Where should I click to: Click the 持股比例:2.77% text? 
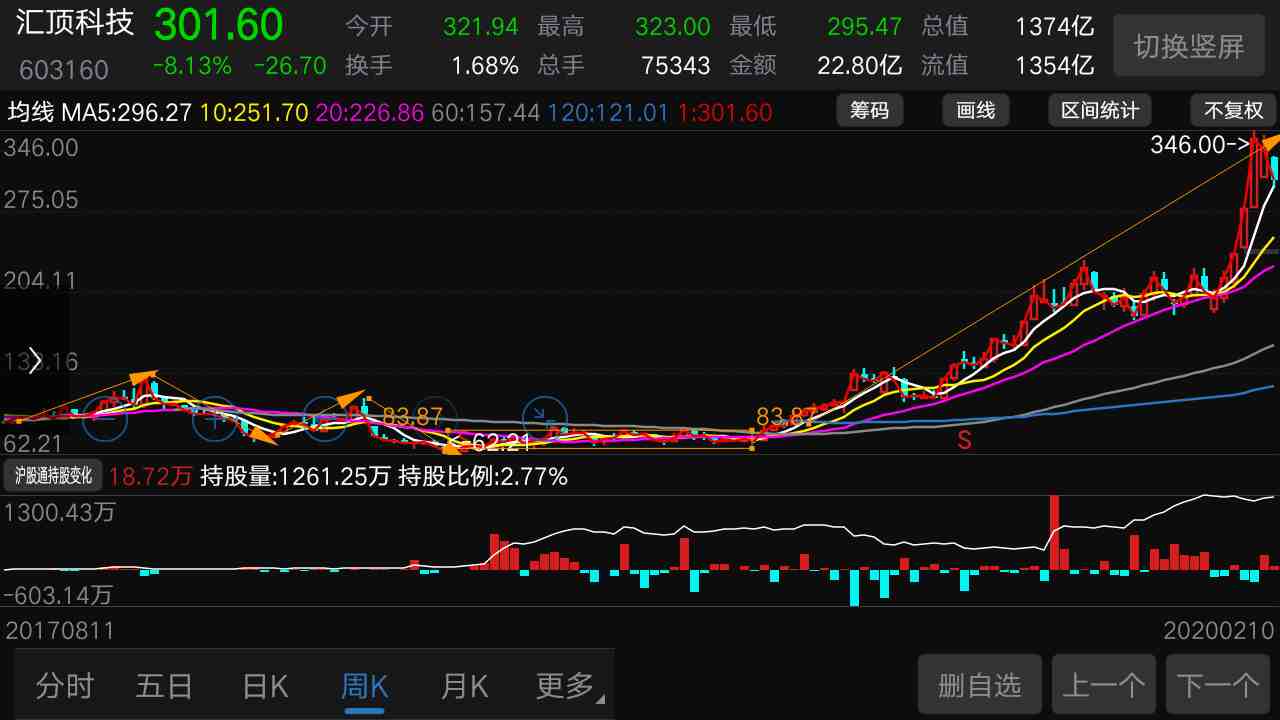483,476
